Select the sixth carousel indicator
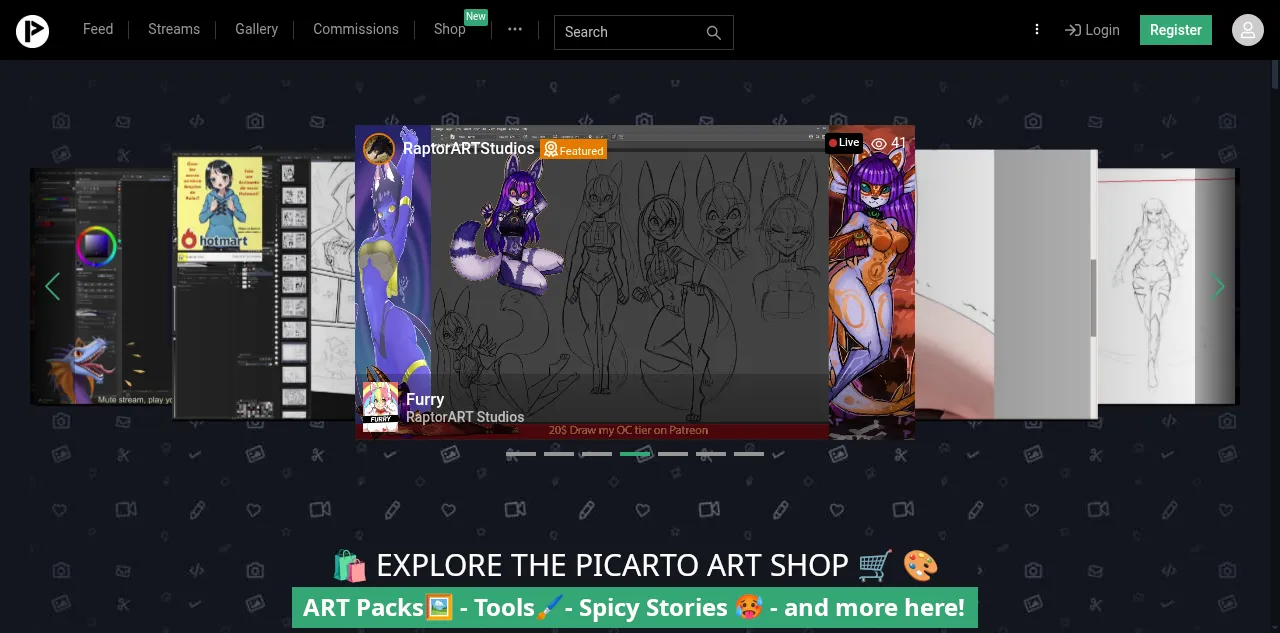The height and width of the screenshot is (633, 1280). pos(711,454)
